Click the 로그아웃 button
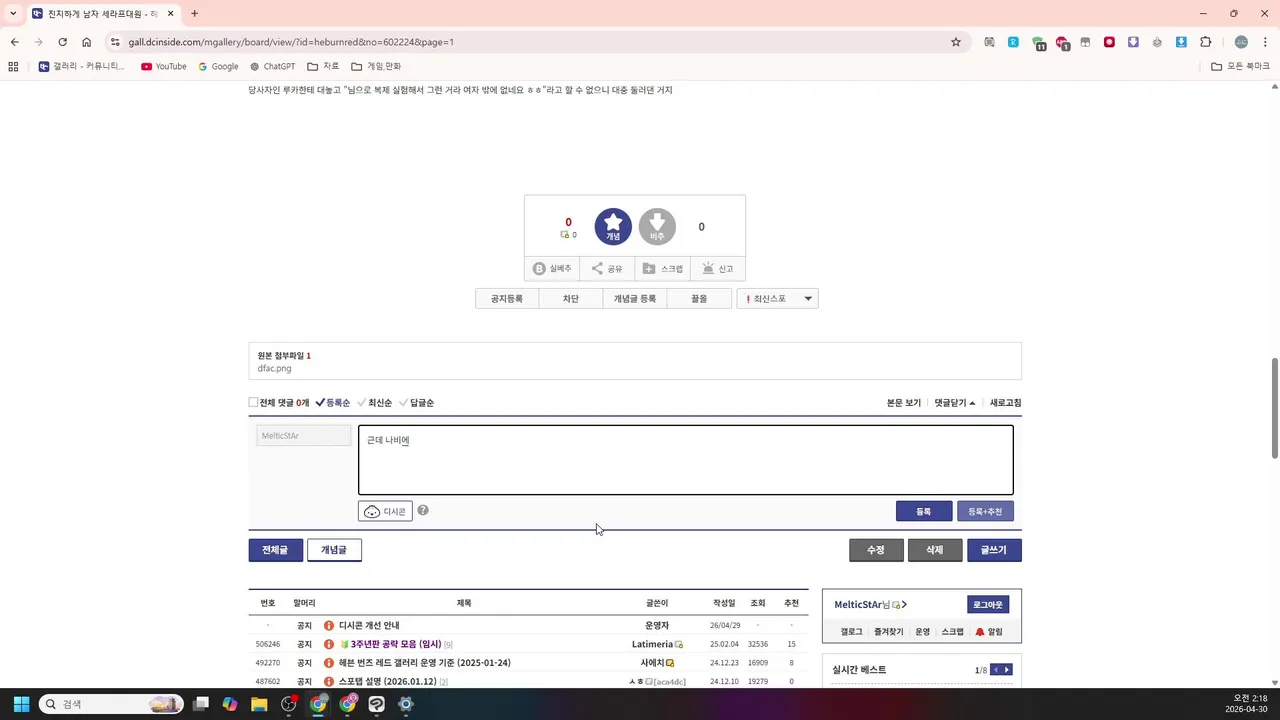This screenshot has height=720, width=1280. [988, 605]
